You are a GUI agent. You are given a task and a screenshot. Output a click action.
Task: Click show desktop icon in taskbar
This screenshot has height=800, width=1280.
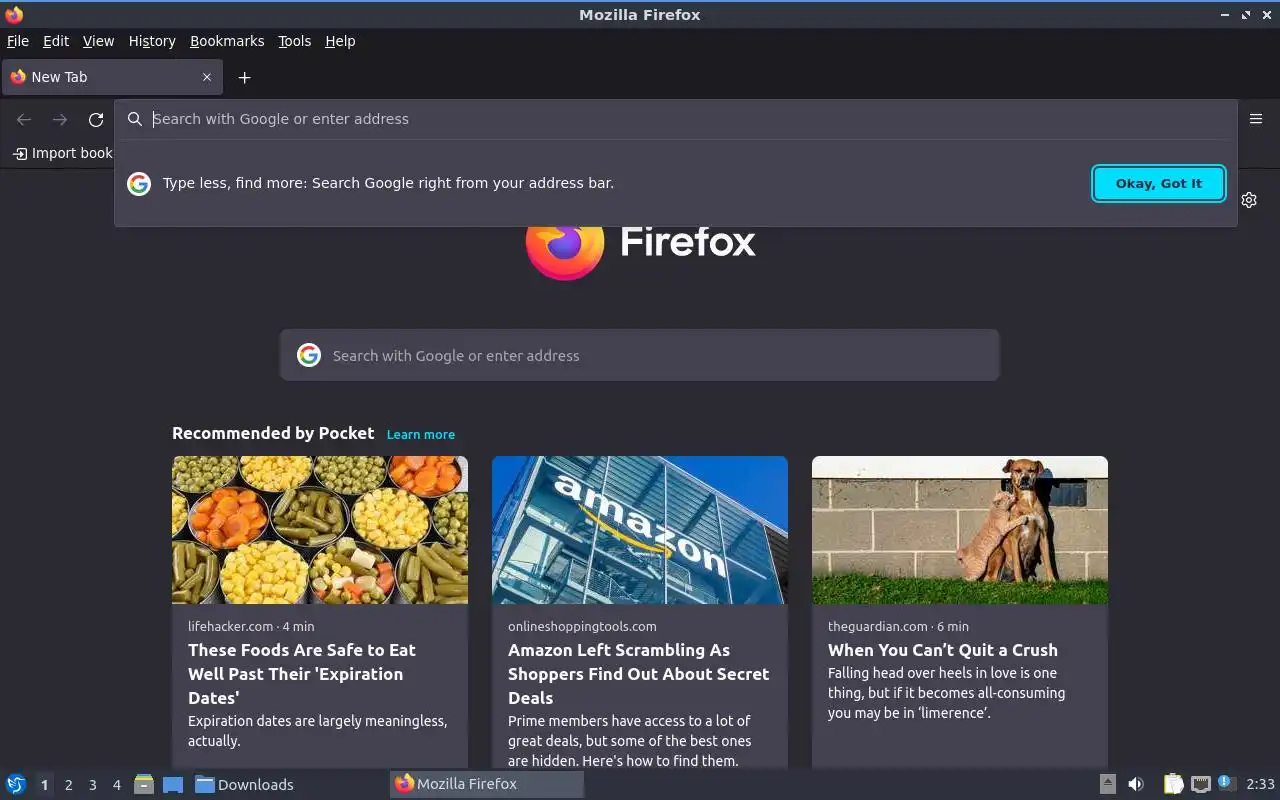pos(173,784)
